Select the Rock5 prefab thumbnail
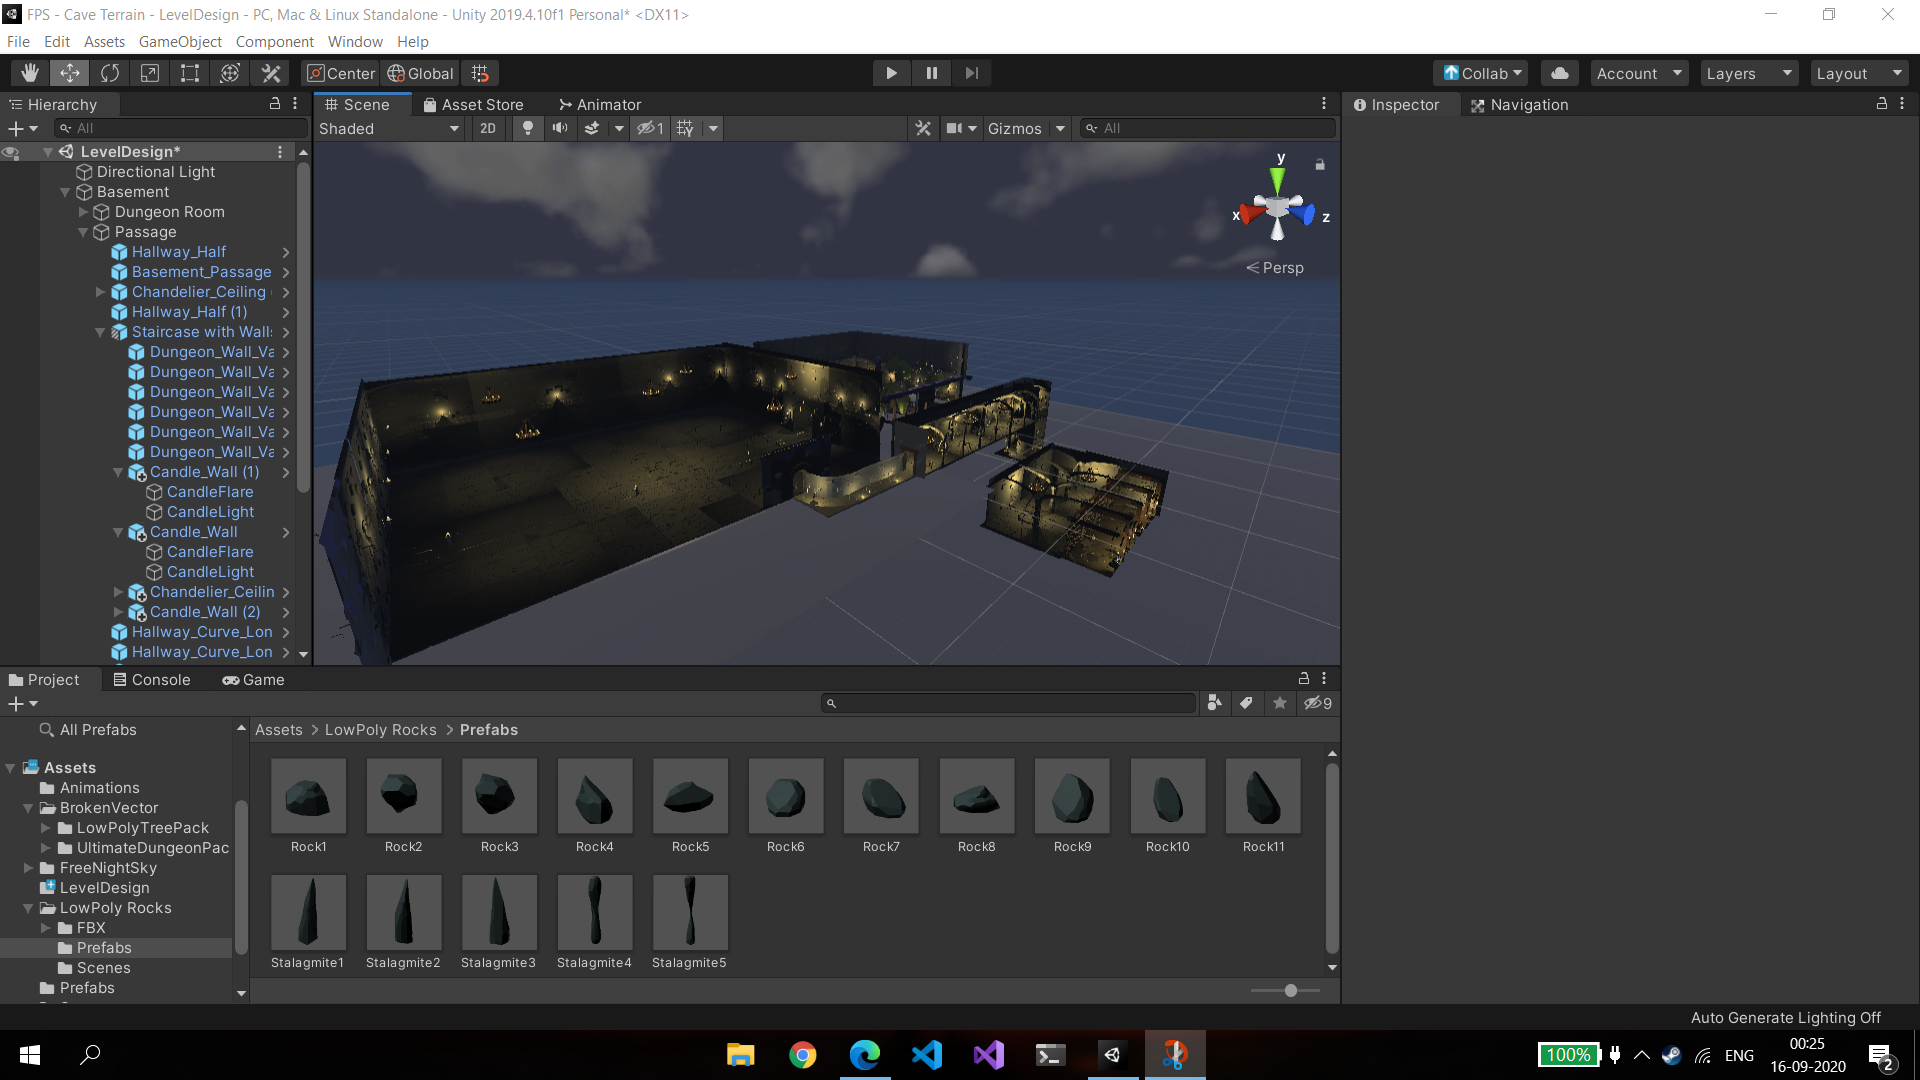The width and height of the screenshot is (1920, 1080). click(690, 796)
